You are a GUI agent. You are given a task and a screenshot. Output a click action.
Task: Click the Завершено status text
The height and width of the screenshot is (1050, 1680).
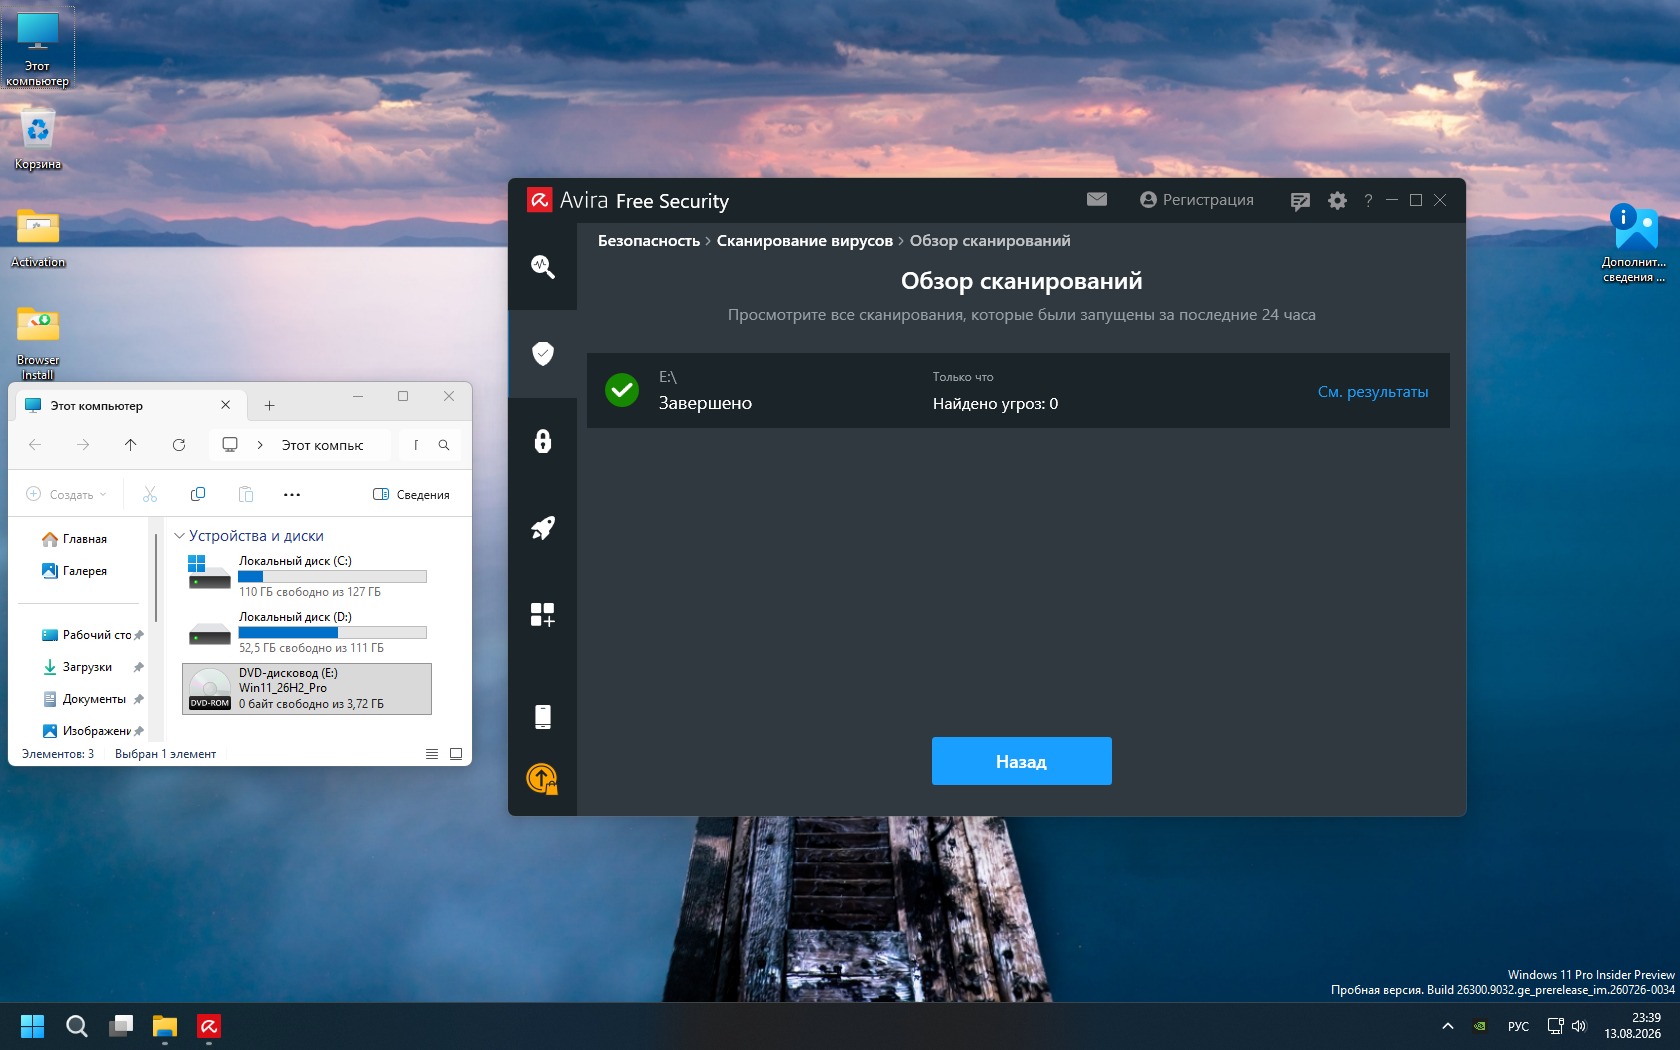[x=705, y=403]
